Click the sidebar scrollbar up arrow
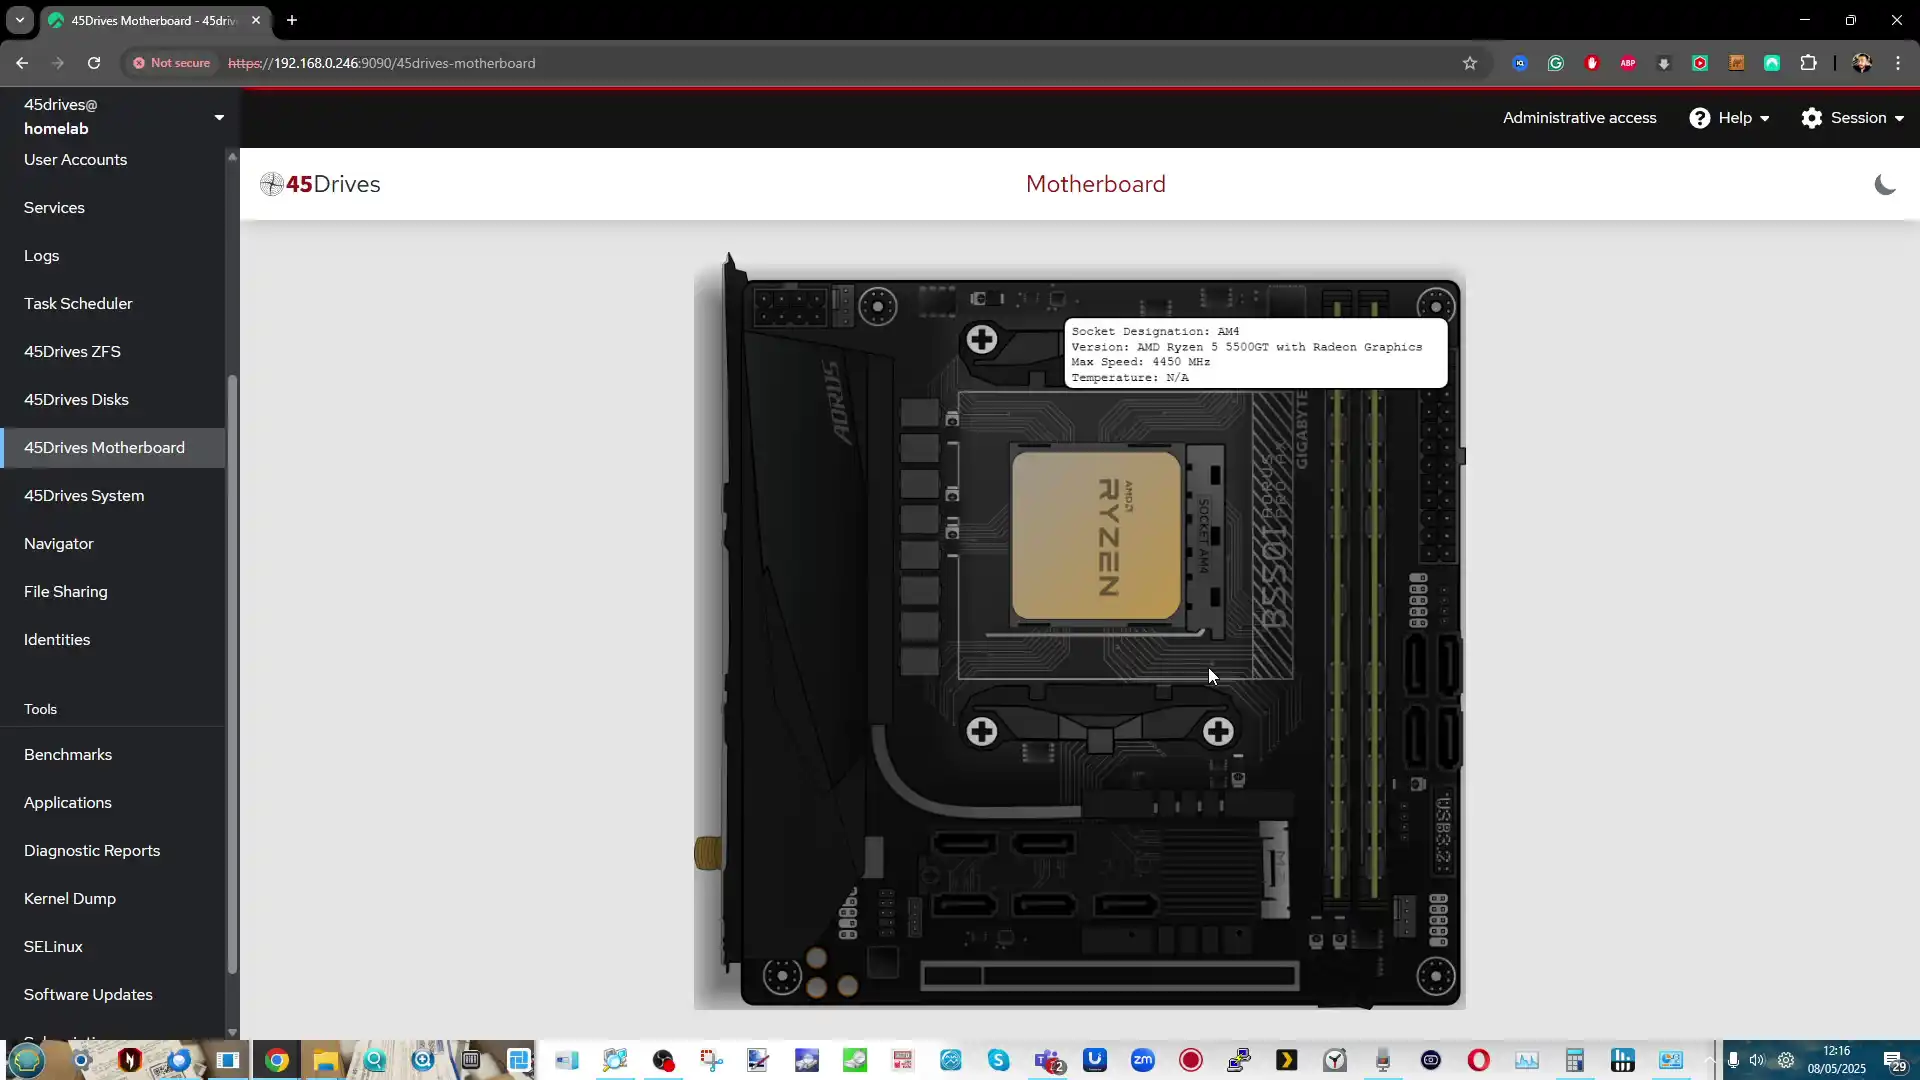 tap(232, 156)
